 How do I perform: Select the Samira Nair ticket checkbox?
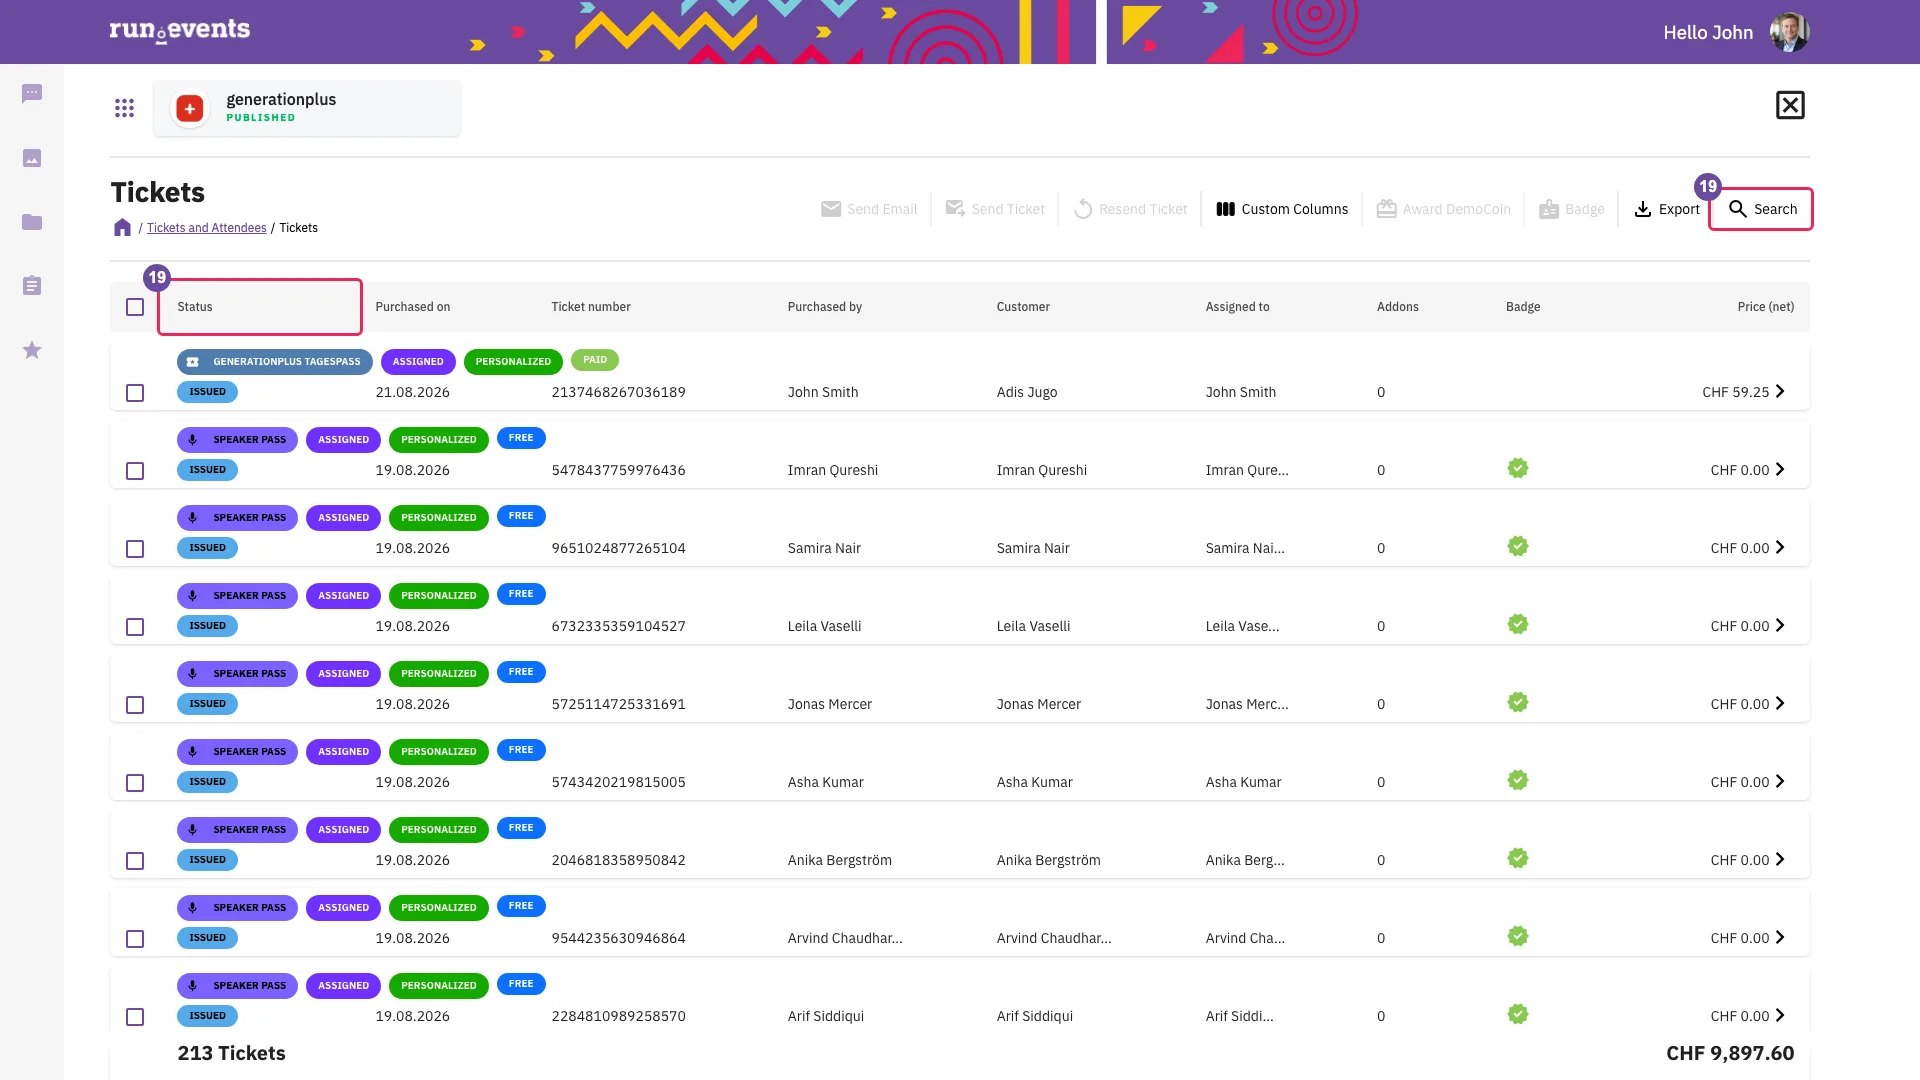[135, 549]
